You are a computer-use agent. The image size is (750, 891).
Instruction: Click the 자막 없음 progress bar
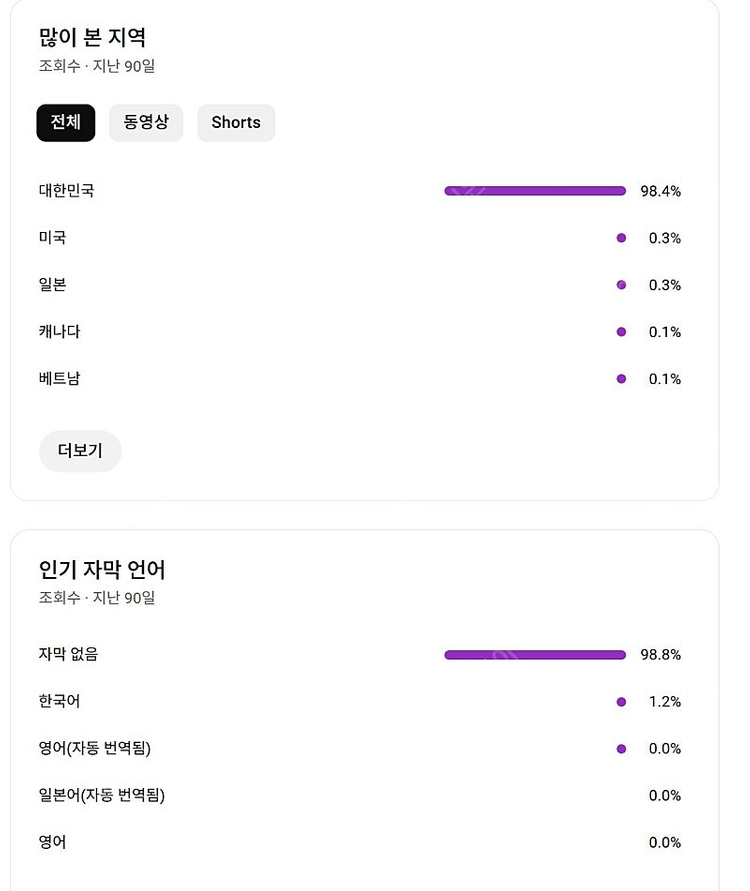[x=534, y=654]
